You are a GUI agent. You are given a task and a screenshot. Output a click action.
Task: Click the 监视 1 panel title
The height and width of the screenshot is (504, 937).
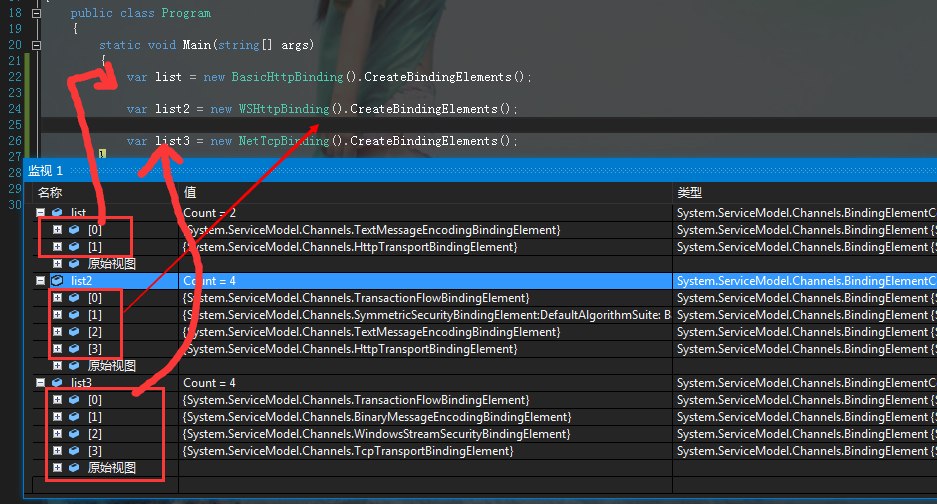45,171
